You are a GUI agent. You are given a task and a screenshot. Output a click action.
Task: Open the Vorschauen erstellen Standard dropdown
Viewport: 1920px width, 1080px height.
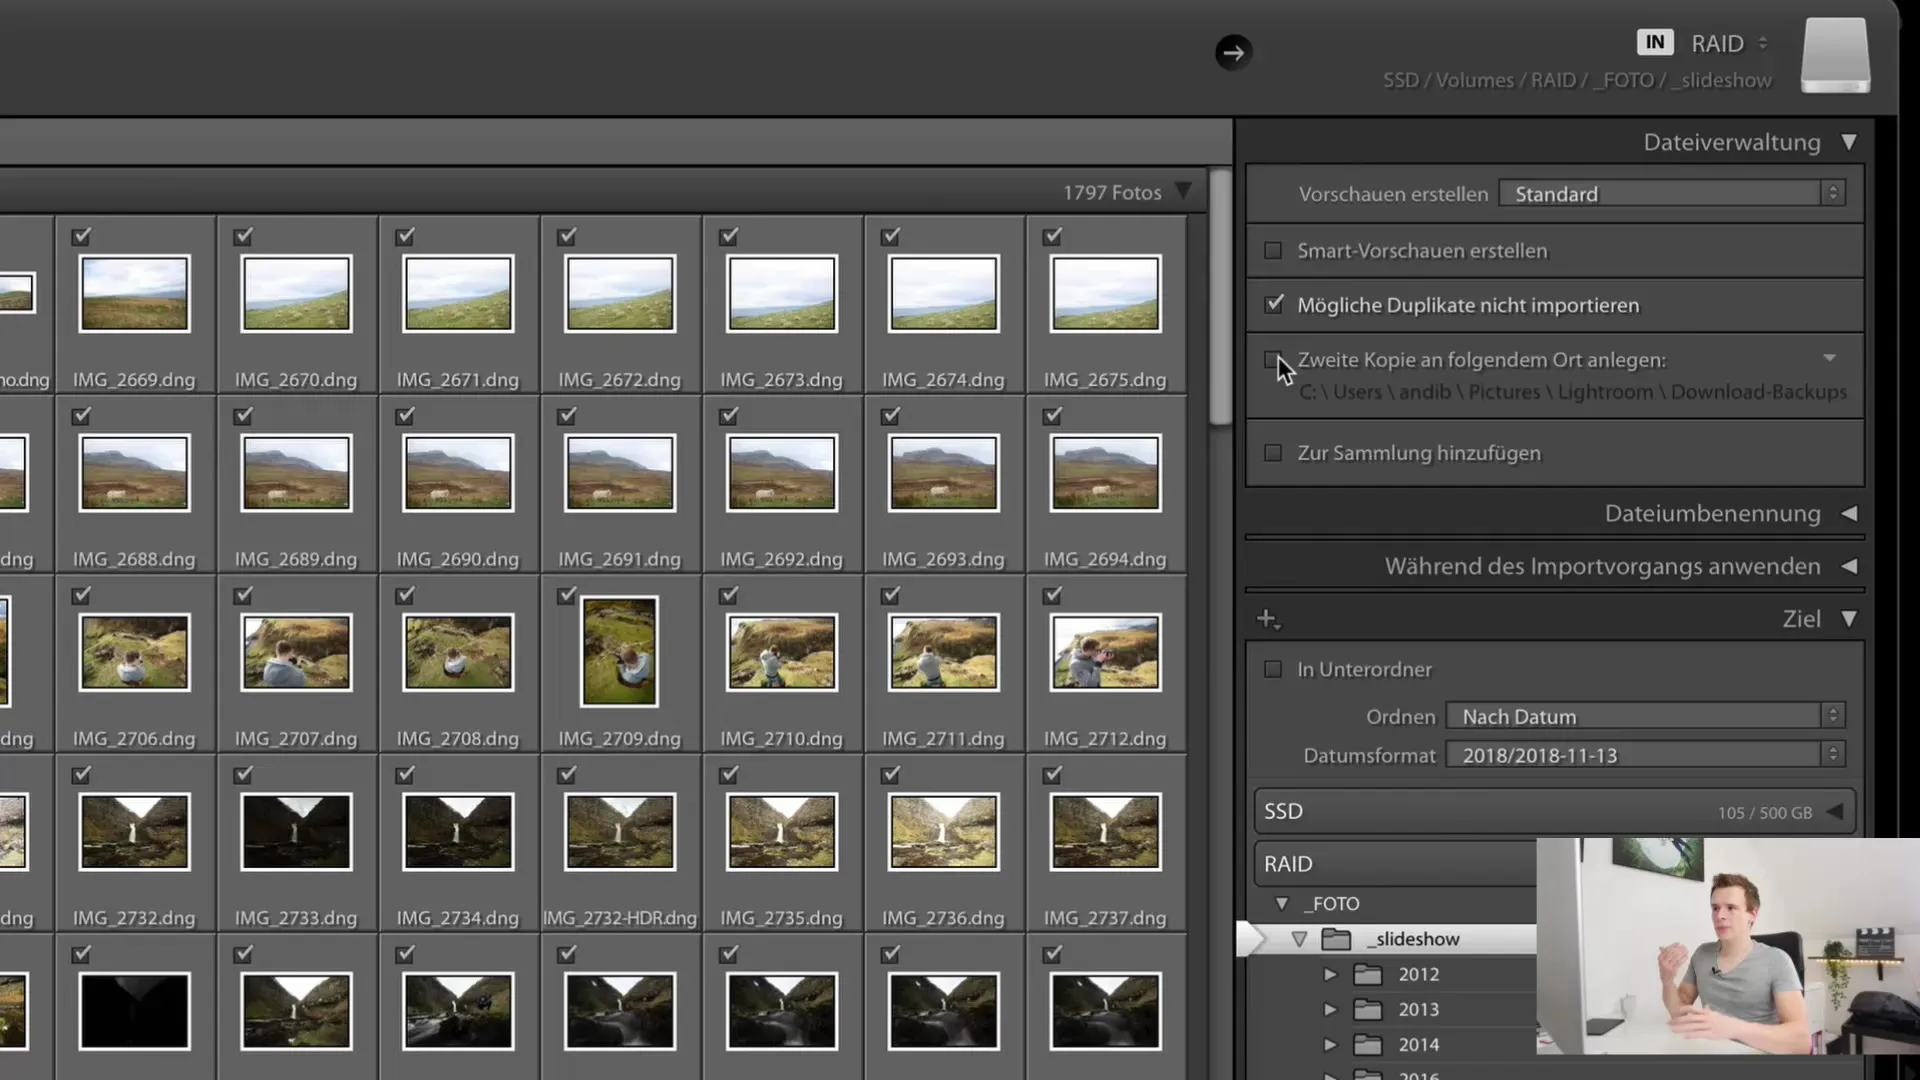[1671, 194]
